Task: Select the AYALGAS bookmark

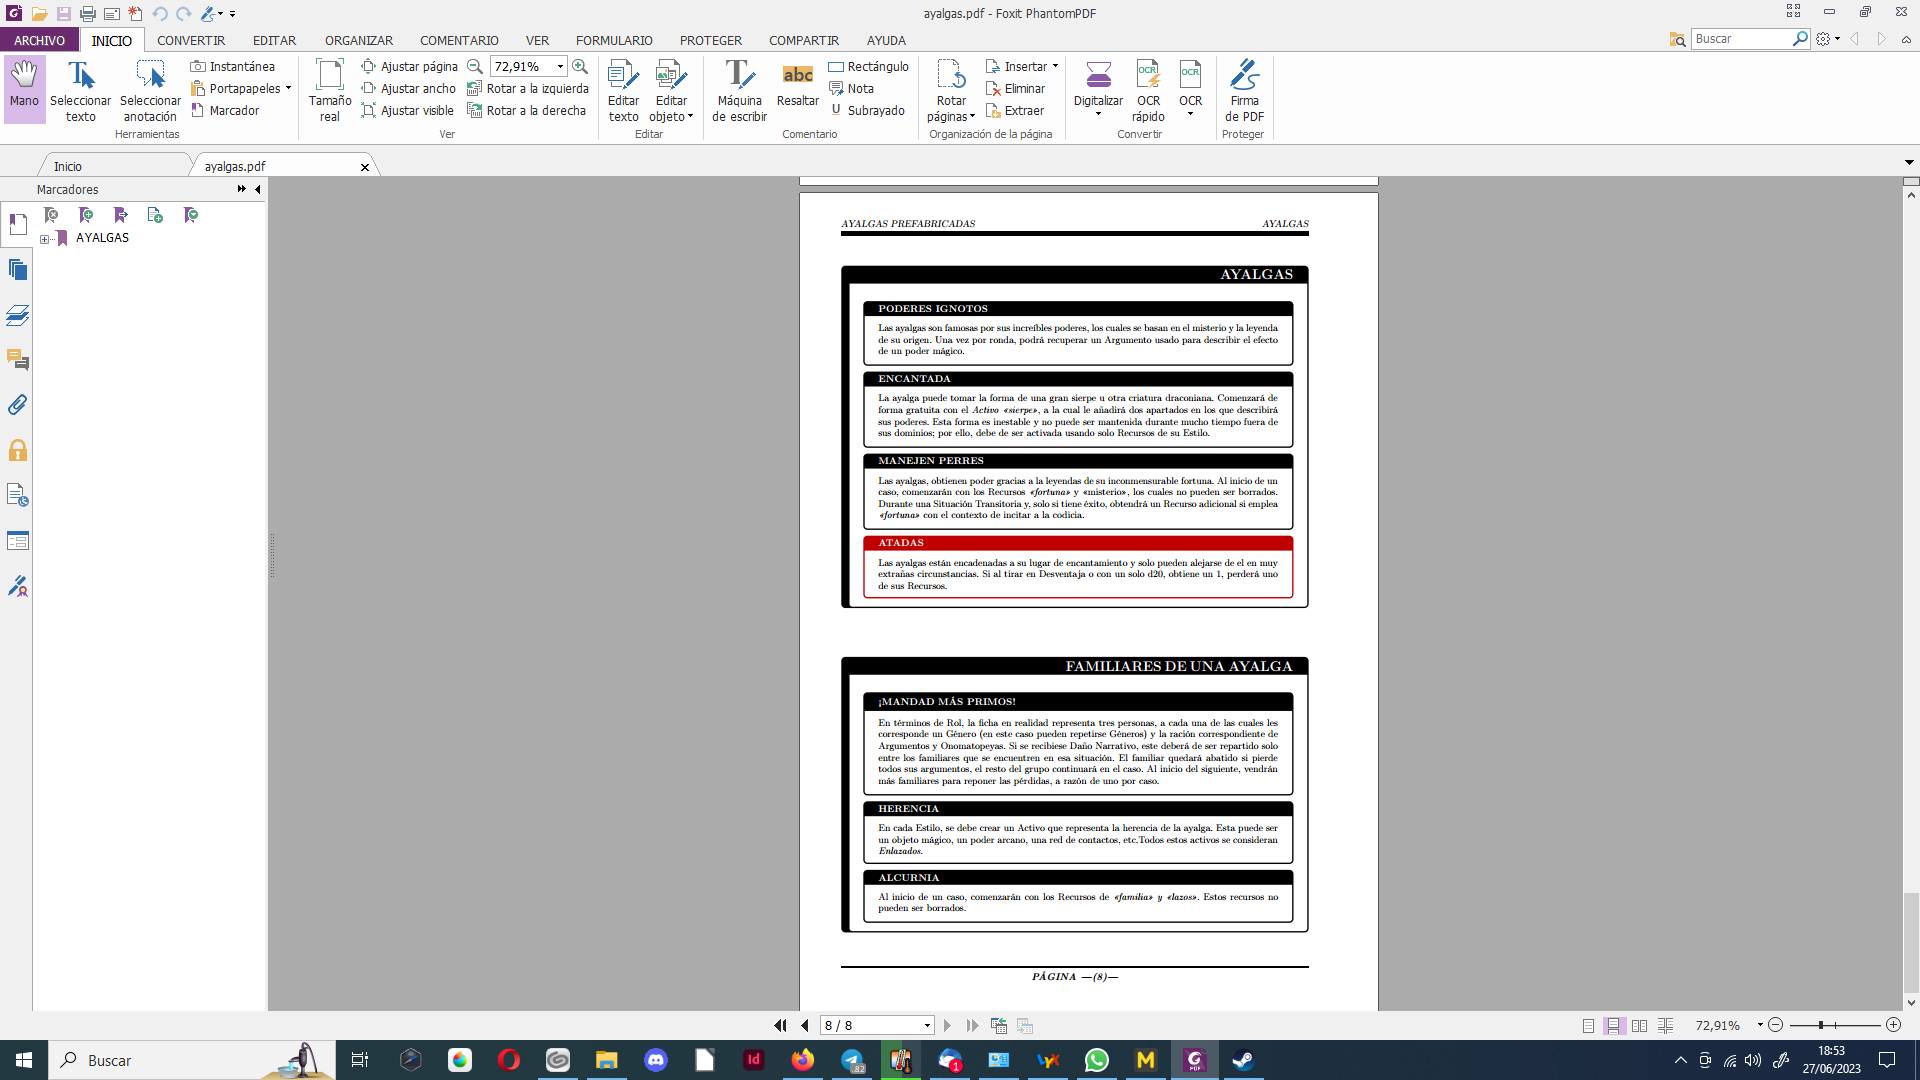Action: tap(102, 238)
